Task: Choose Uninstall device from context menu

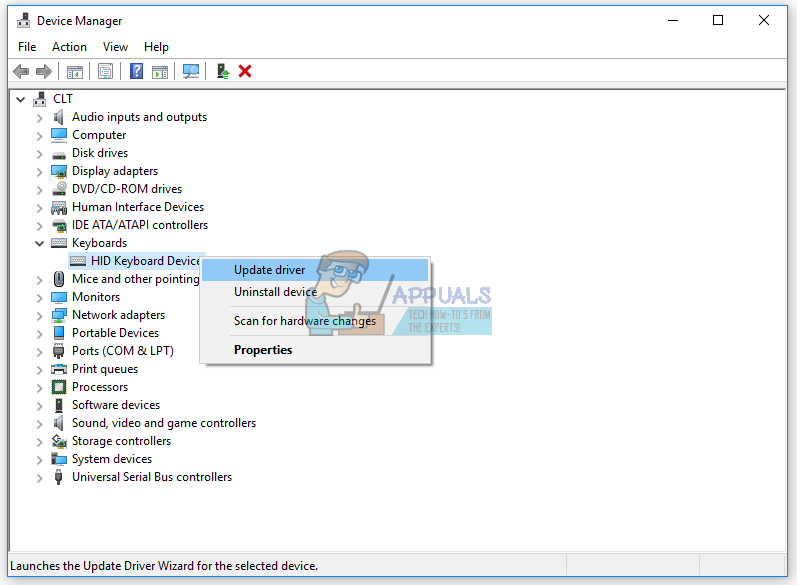Action: [315, 292]
